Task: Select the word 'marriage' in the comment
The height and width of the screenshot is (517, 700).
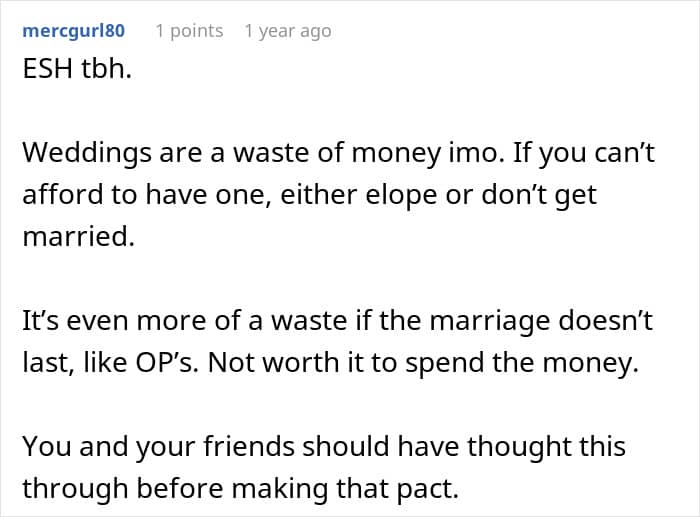Action: [490, 322]
